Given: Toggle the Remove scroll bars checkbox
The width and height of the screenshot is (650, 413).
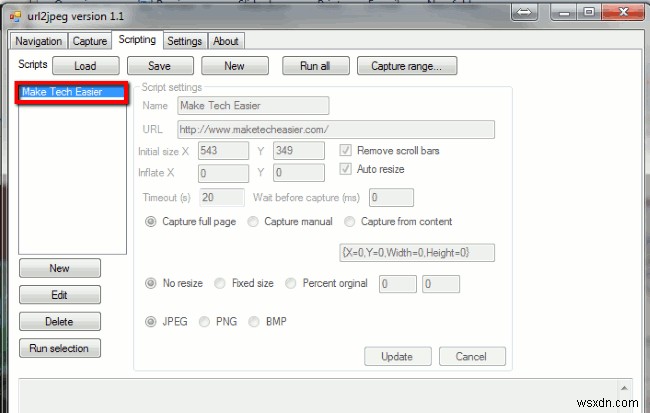Looking at the screenshot, I should coord(345,150).
